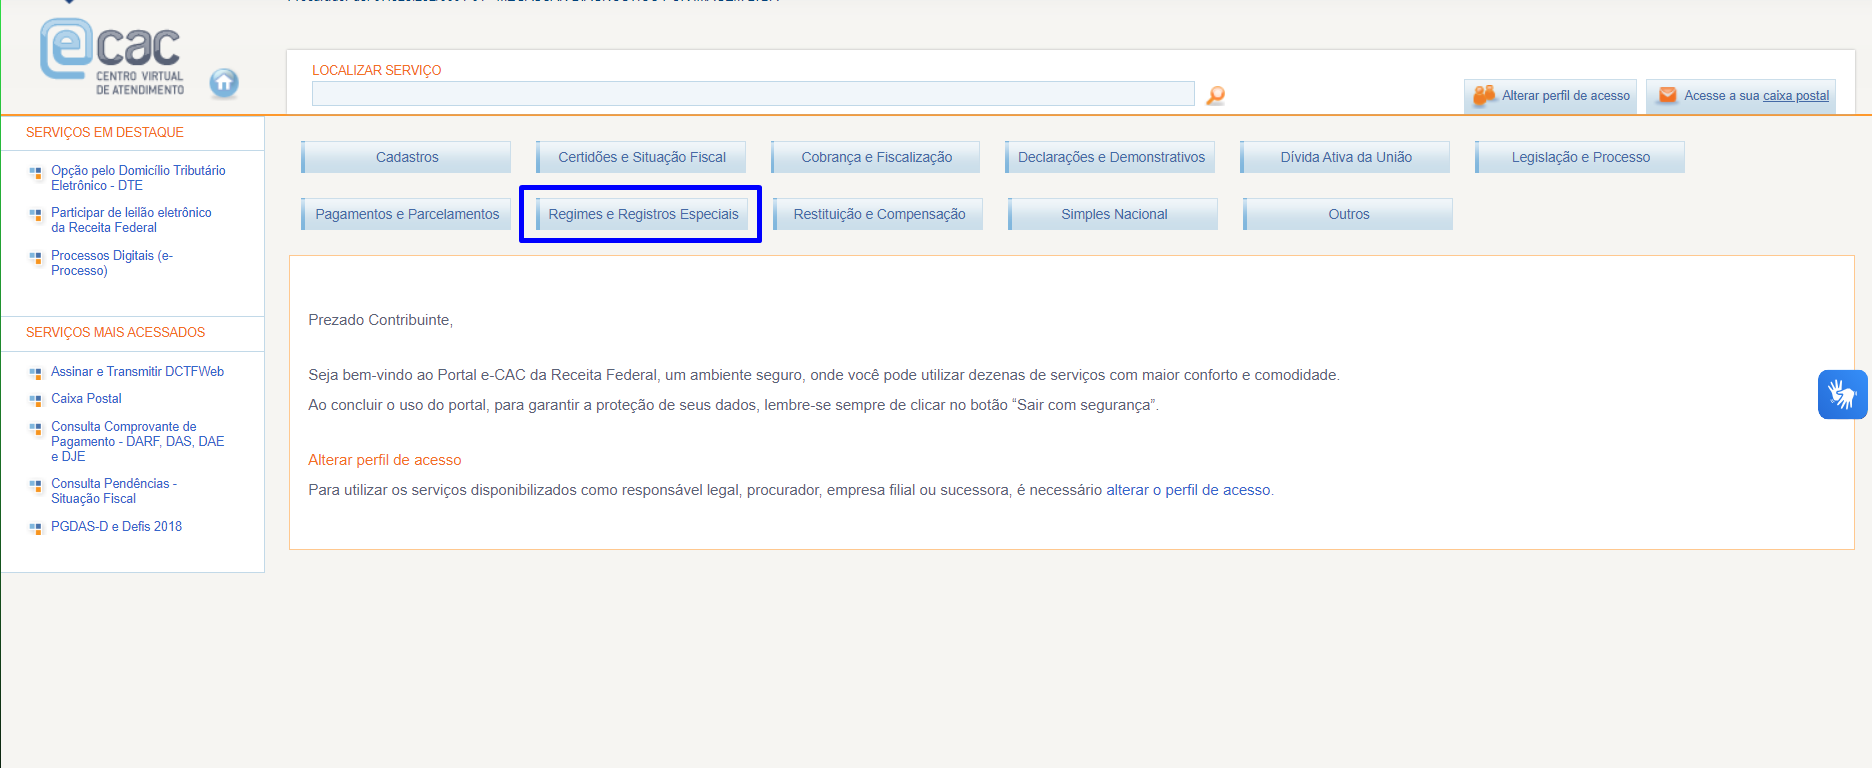1872x768 pixels.
Task: Open Opção pelo Domicílio Tributário Eletrônico - DTE
Action: [x=138, y=178]
